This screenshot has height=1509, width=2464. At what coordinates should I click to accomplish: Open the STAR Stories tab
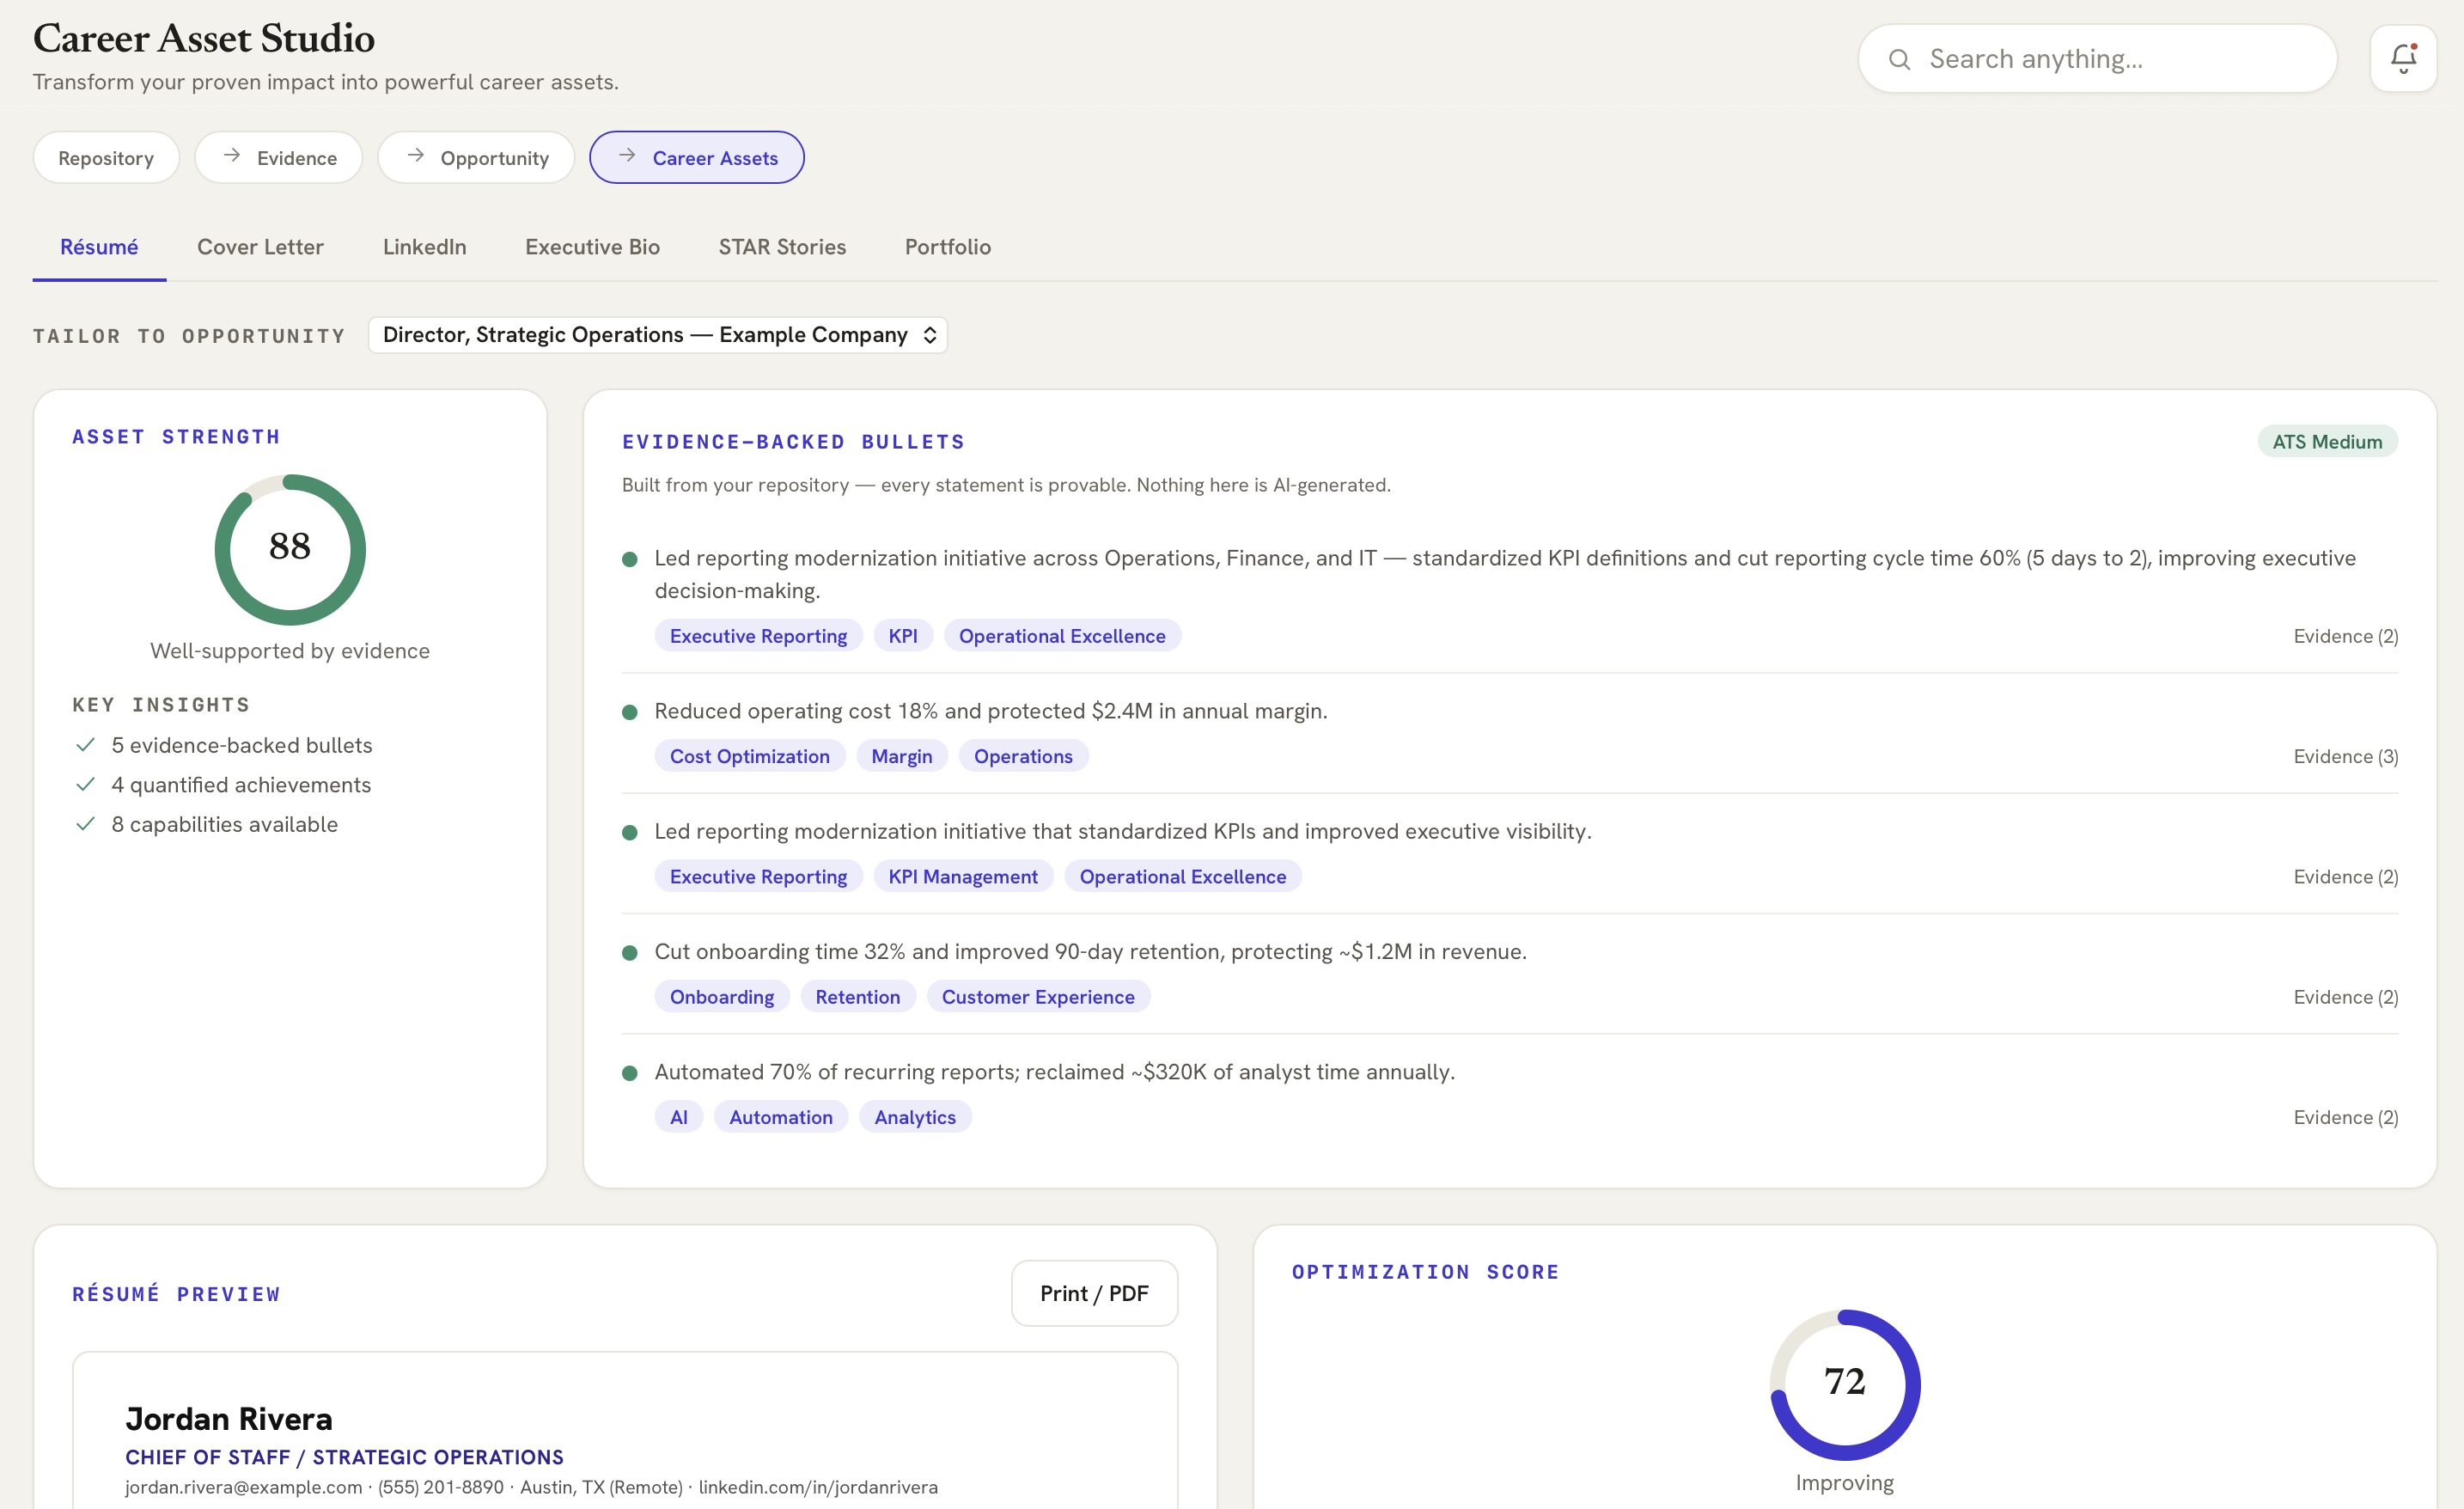(x=782, y=247)
